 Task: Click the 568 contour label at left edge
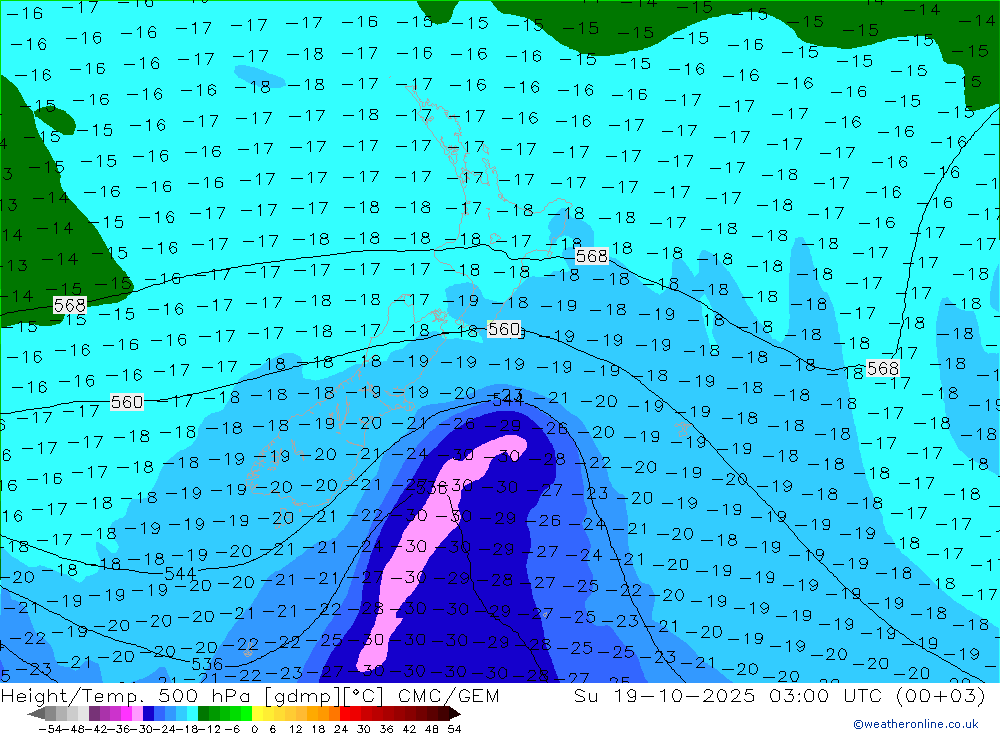tap(70, 306)
